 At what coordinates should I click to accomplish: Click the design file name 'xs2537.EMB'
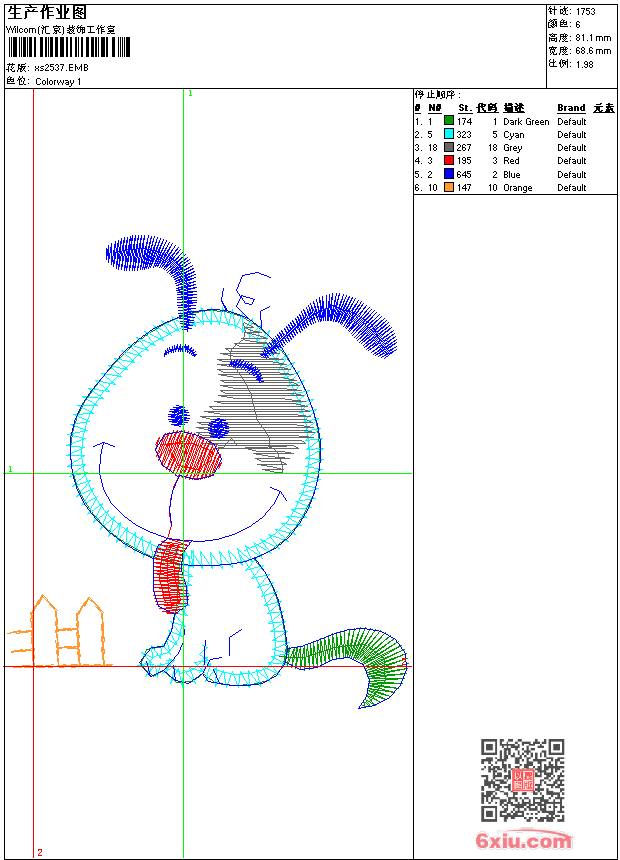coord(61,68)
